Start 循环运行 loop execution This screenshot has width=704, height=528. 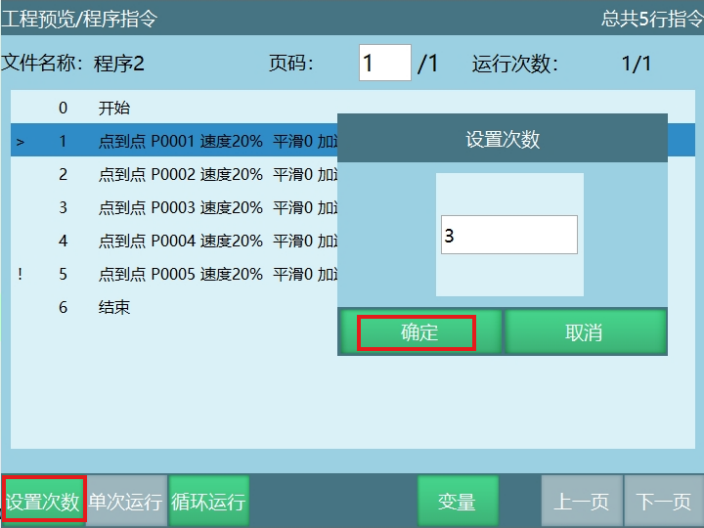pos(208,501)
